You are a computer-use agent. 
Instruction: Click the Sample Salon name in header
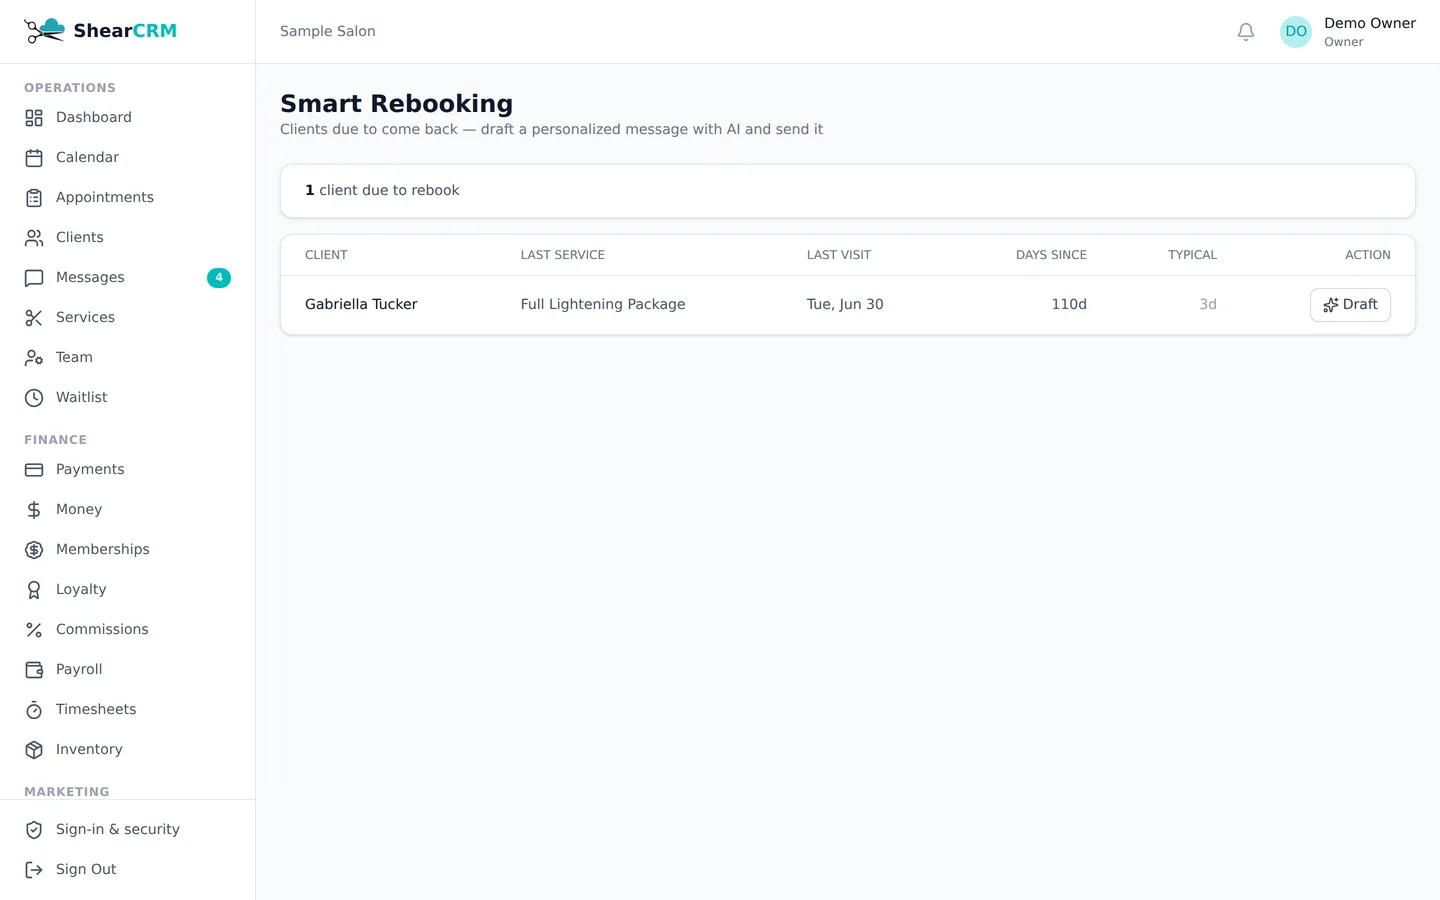(x=328, y=31)
